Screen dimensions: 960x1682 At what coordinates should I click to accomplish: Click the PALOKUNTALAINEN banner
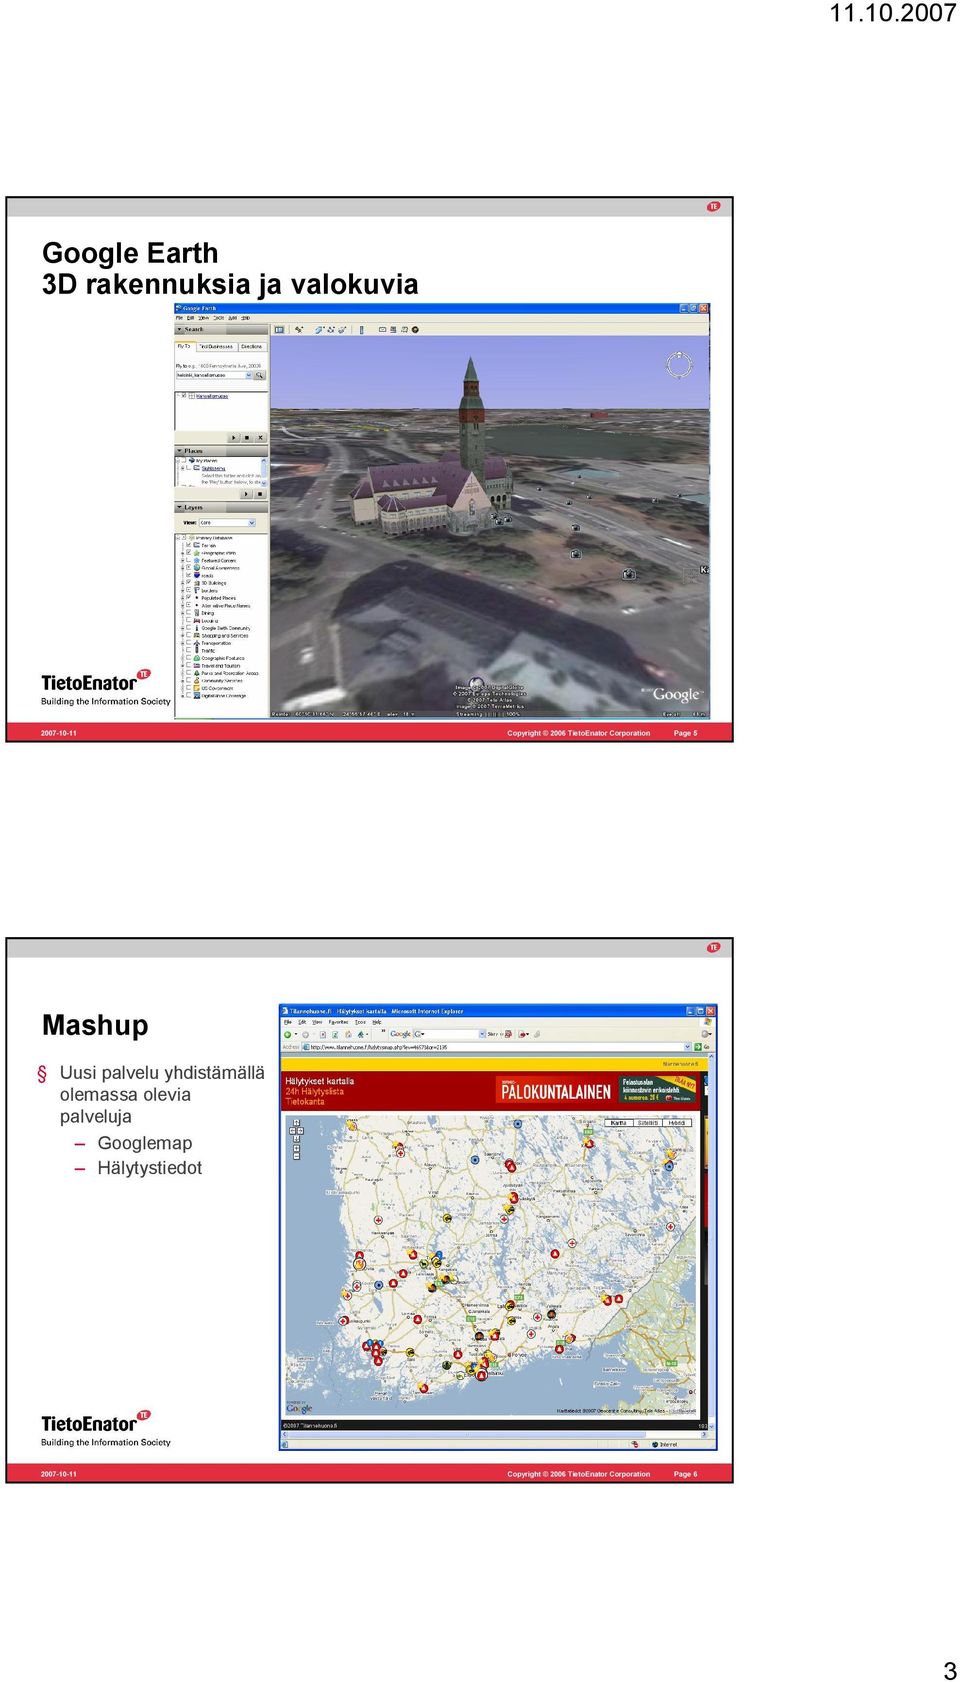coord(556,1089)
